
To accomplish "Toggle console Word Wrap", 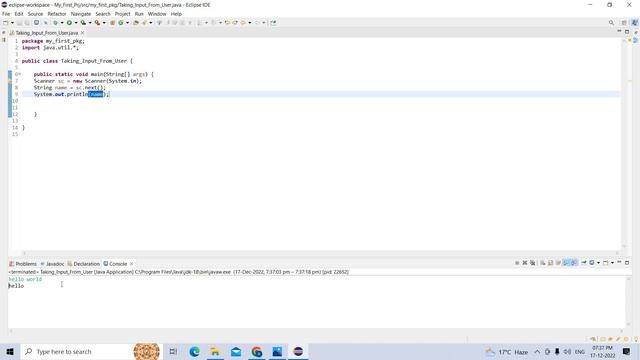I will (x=558, y=263).
